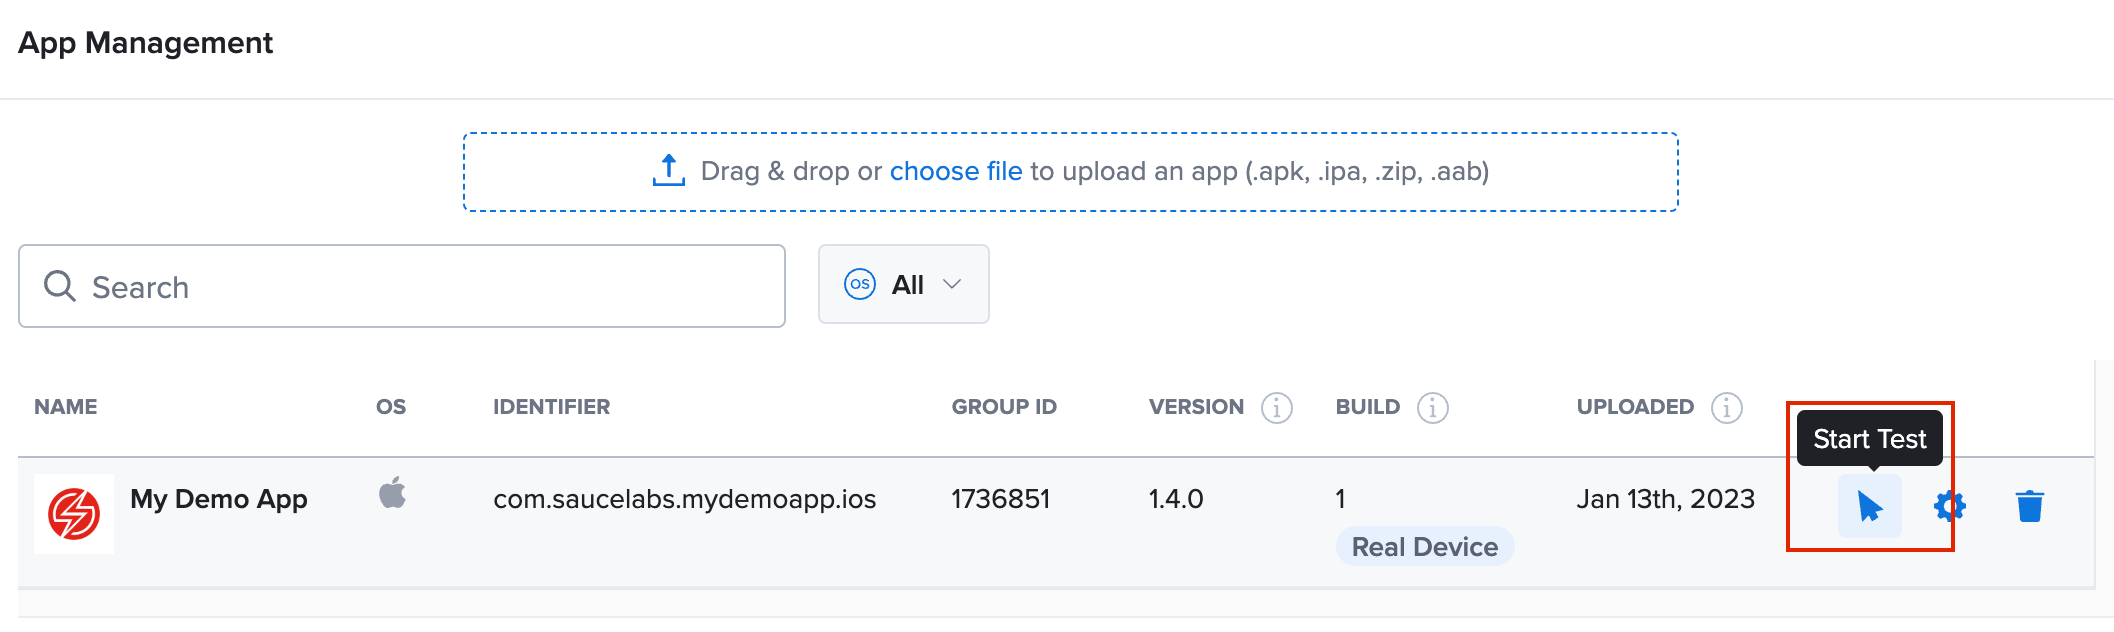Expand the OS filter dropdown showing All
Image resolution: width=2114 pixels, height=632 pixels.
[x=903, y=285]
